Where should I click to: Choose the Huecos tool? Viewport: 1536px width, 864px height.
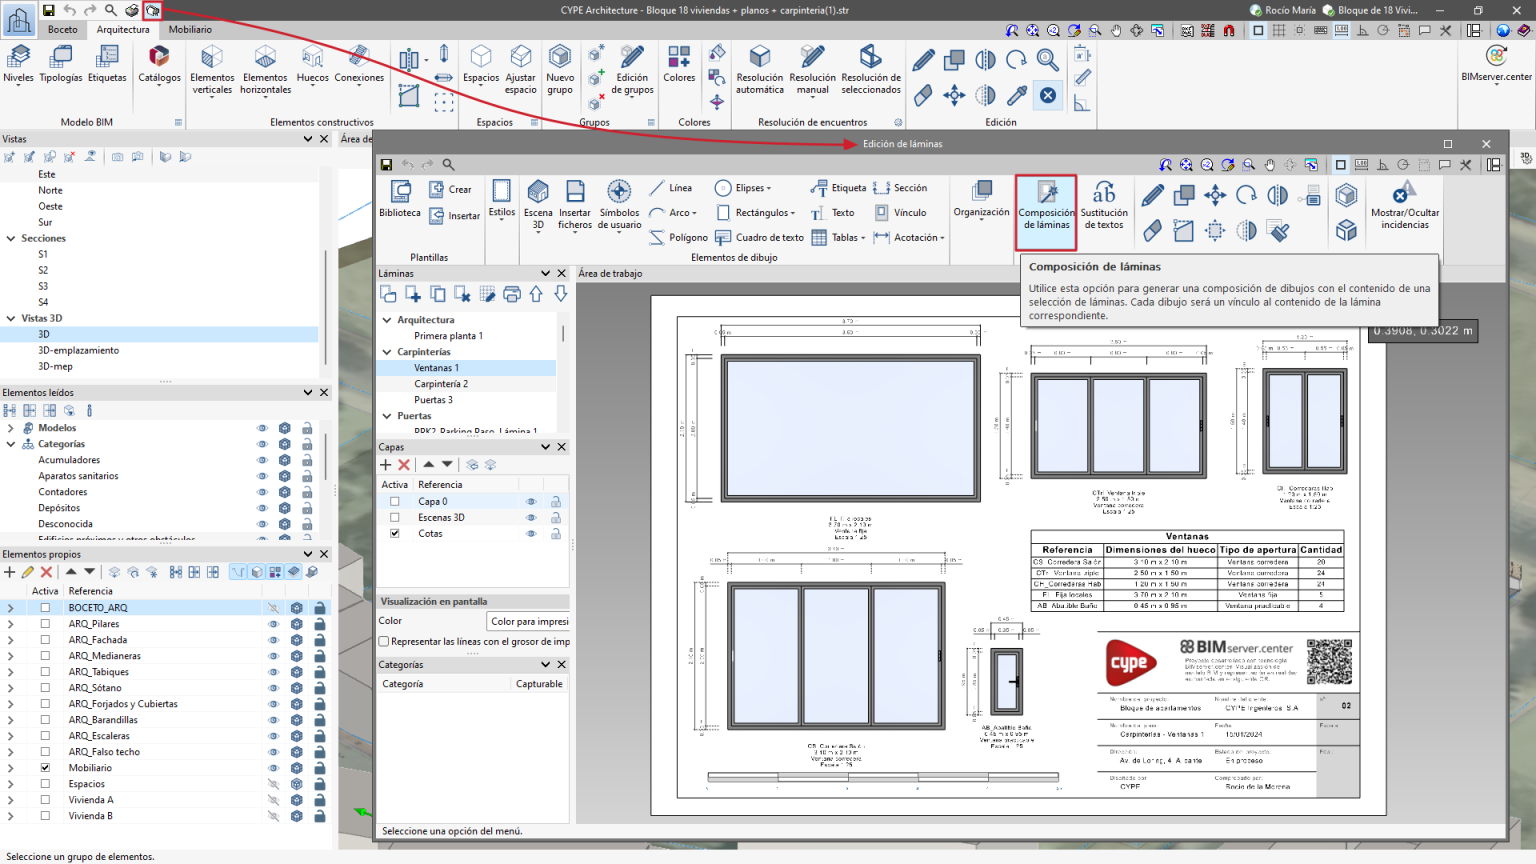(312, 64)
